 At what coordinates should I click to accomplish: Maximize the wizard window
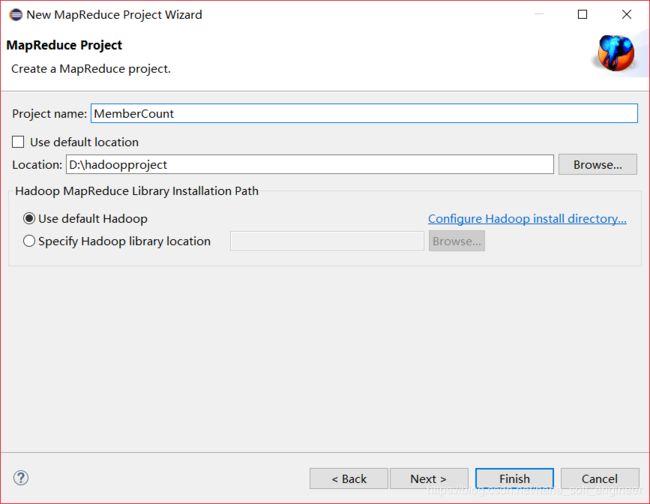582,15
